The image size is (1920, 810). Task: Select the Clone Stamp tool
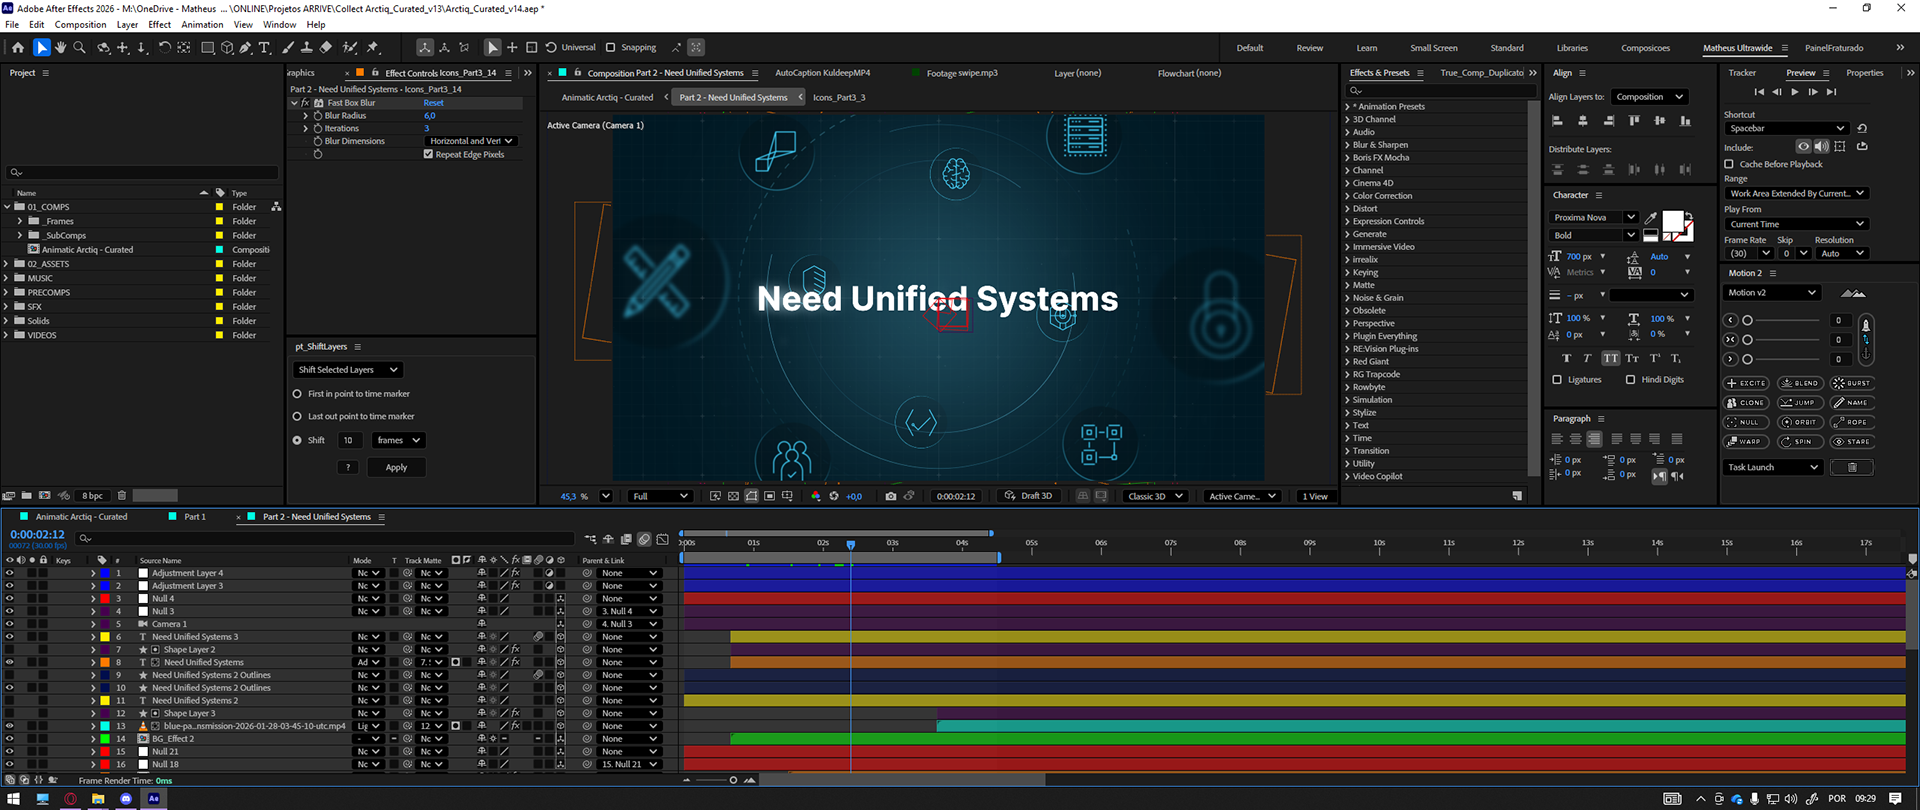click(306, 47)
